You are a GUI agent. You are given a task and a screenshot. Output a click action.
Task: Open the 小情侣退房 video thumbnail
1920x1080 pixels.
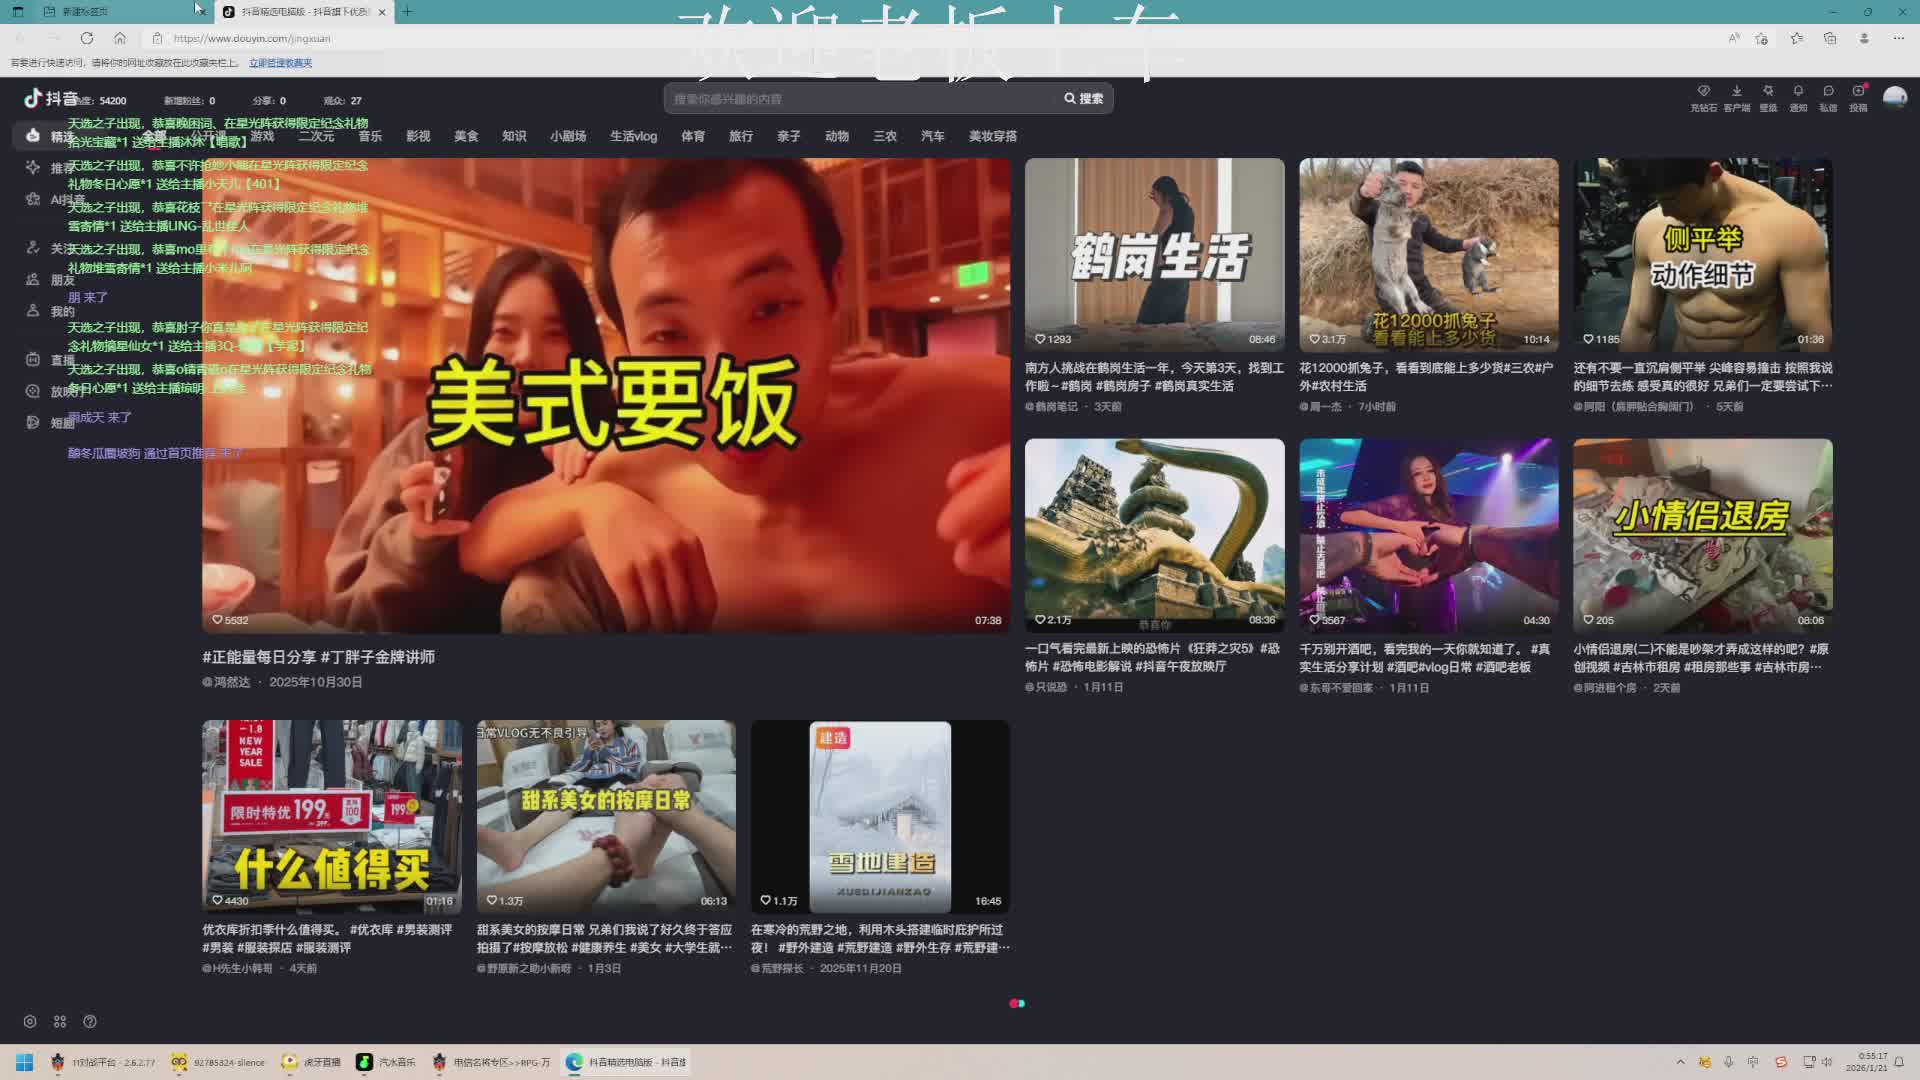click(1702, 535)
